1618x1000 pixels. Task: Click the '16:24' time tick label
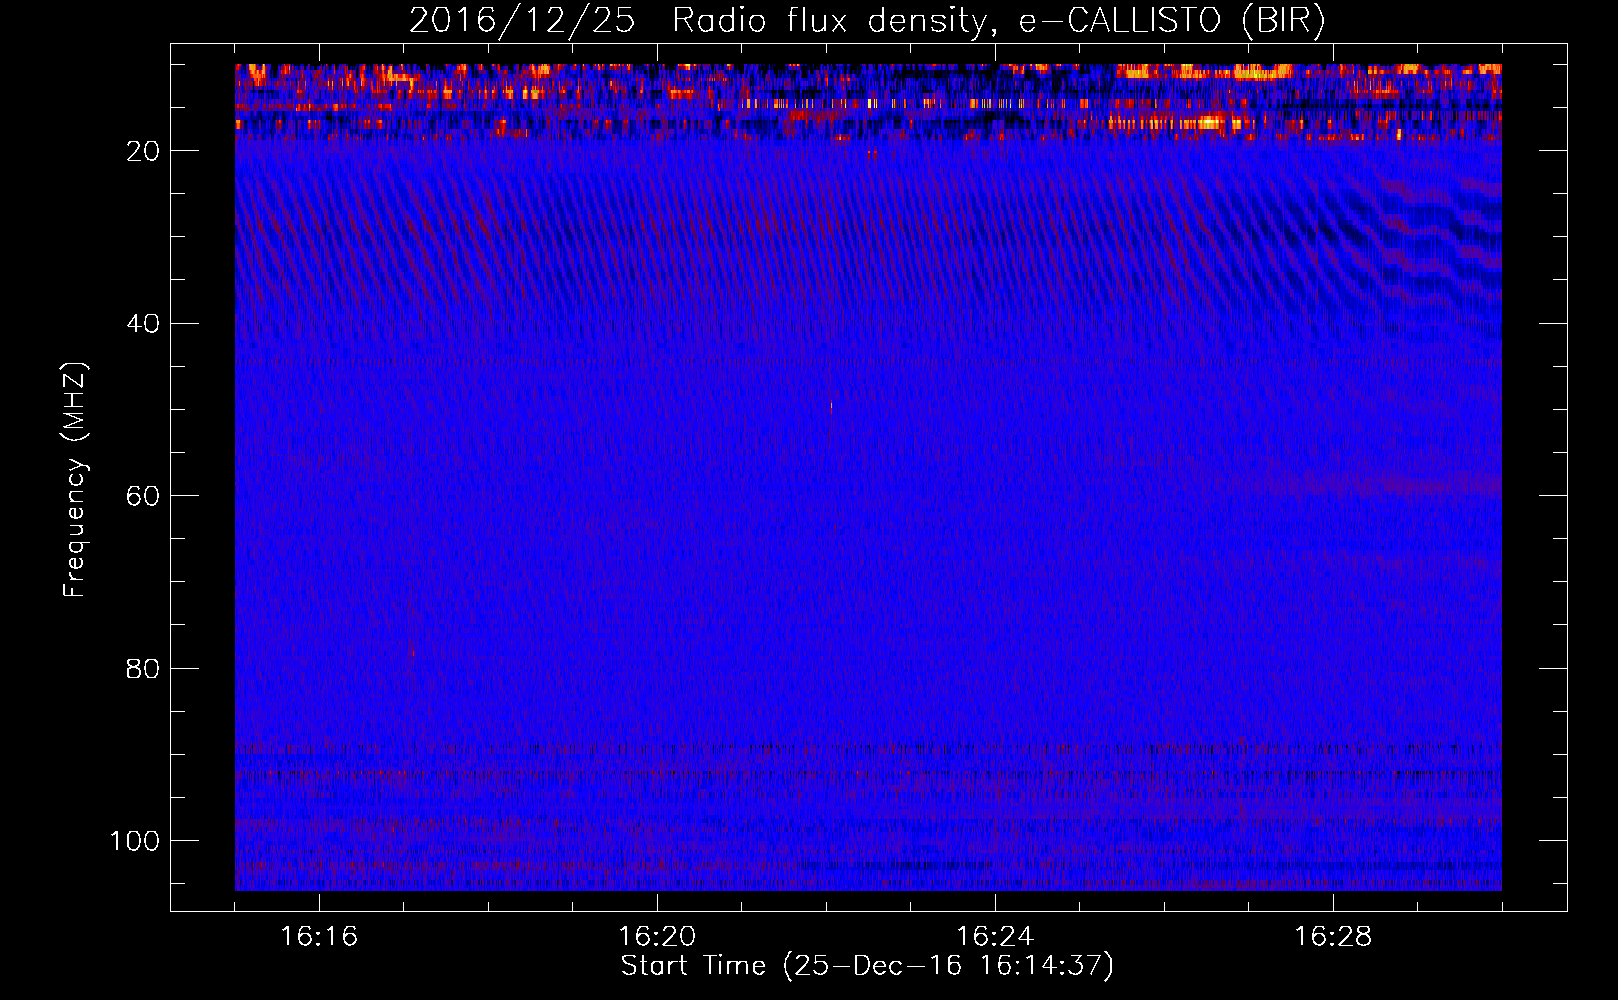click(995, 937)
